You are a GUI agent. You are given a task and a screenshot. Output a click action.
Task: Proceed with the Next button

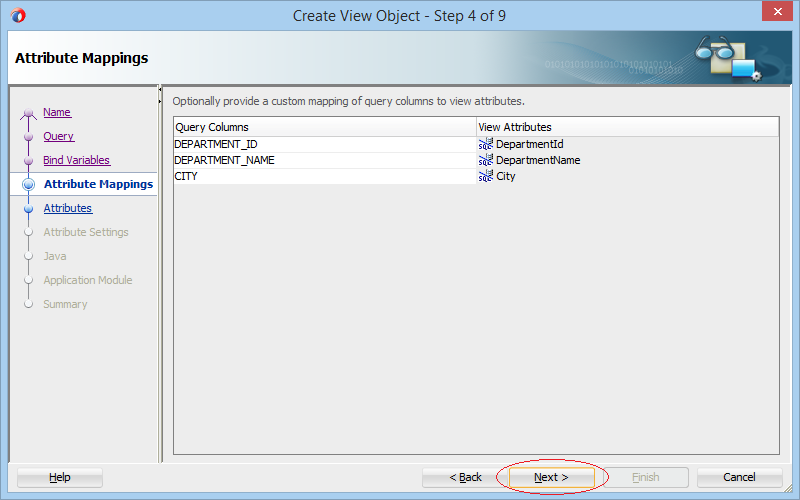coord(552,478)
